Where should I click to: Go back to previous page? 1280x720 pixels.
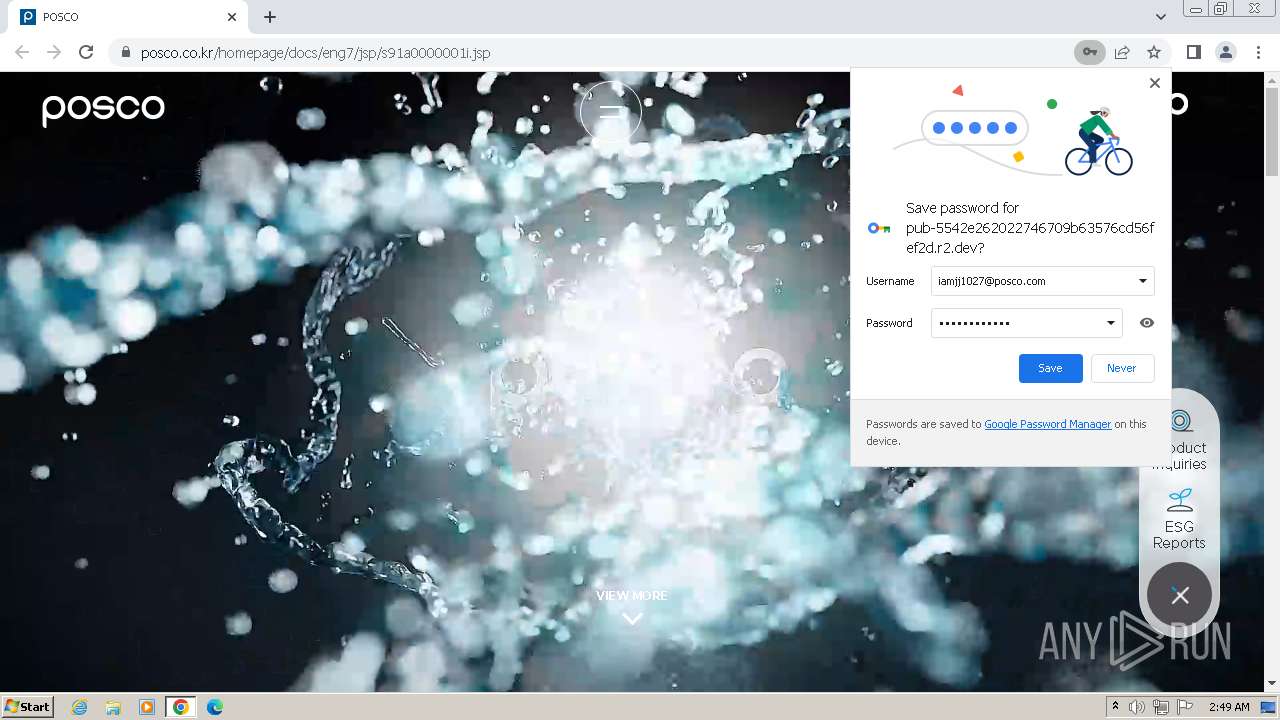pyautogui.click(x=22, y=52)
